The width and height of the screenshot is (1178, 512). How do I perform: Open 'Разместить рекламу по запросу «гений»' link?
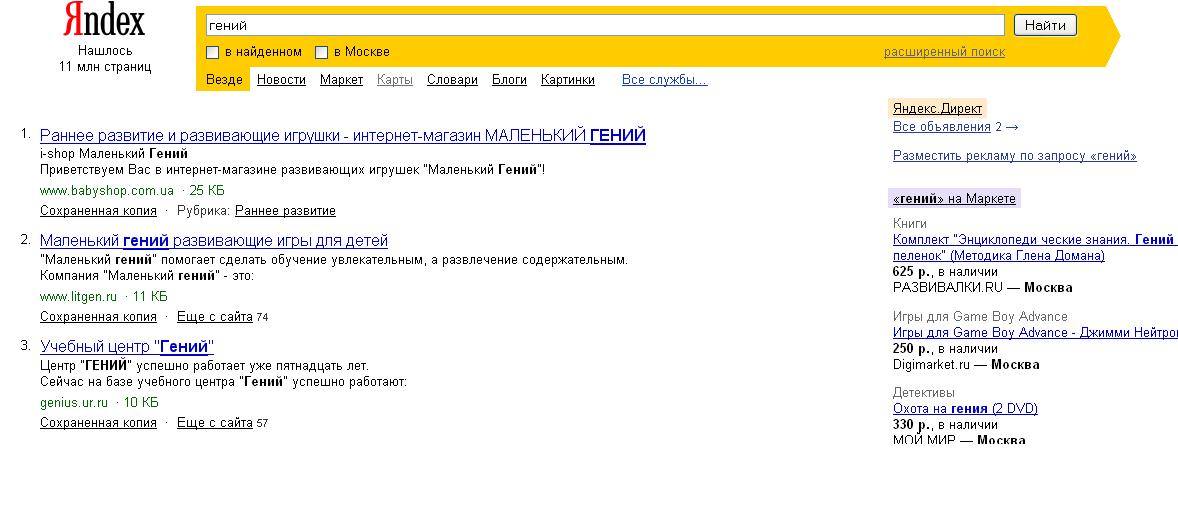coord(1014,156)
